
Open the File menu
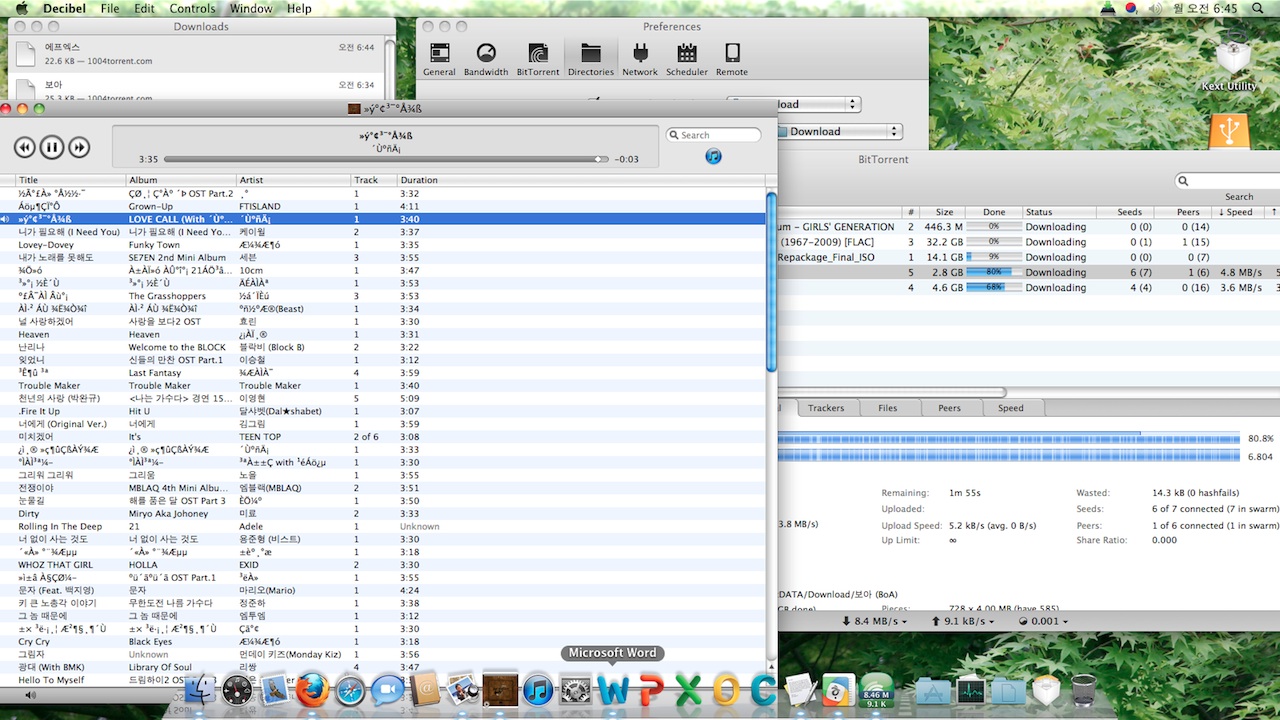(110, 8)
